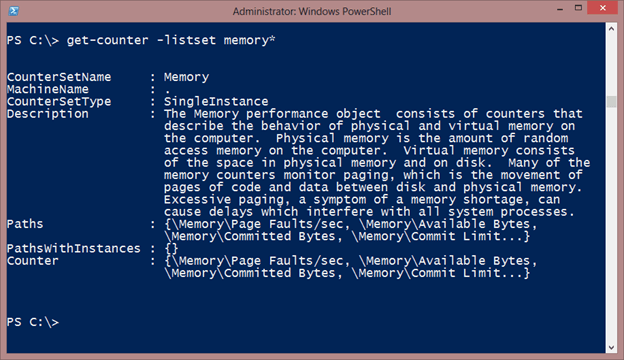Click the Description label
This screenshot has height=360, width=624.
(x=48, y=114)
